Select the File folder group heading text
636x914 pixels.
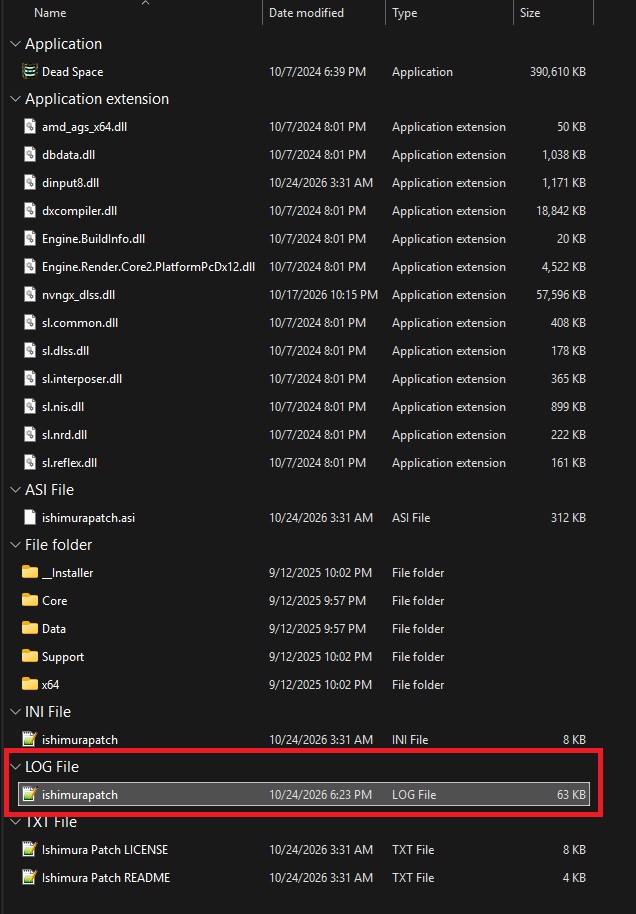pyautogui.click(x=58, y=544)
